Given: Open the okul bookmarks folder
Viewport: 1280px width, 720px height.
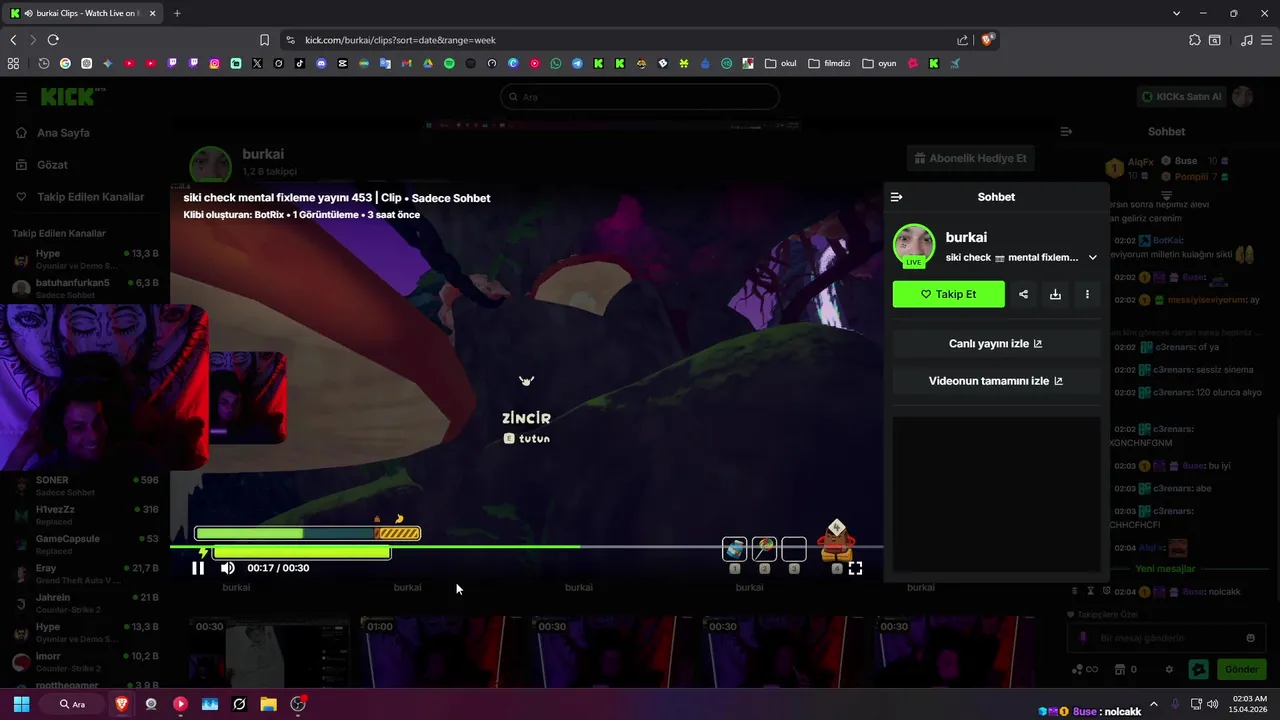Looking at the screenshot, I should (x=781, y=63).
